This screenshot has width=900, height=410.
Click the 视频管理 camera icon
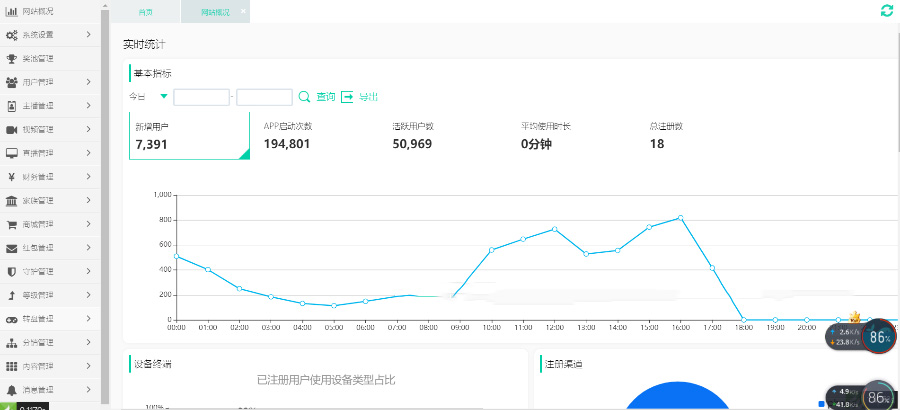(x=11, y=130)
